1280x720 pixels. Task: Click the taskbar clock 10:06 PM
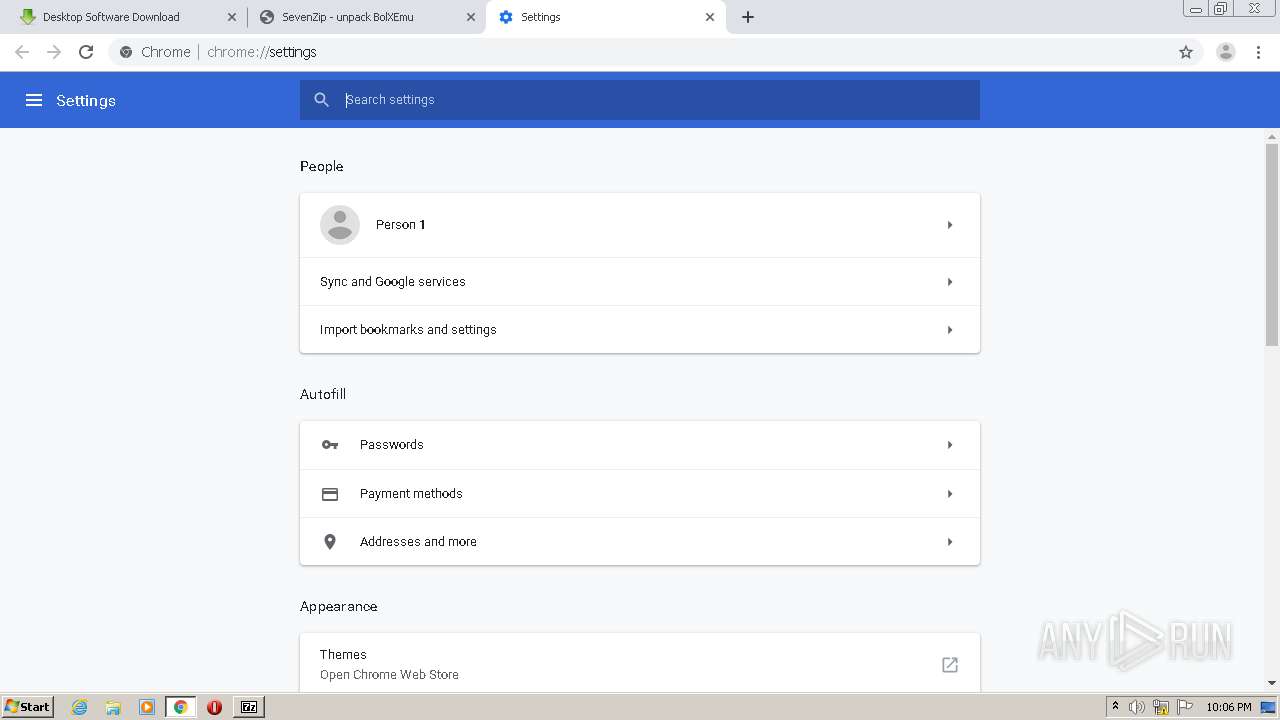coord(1229,707)
